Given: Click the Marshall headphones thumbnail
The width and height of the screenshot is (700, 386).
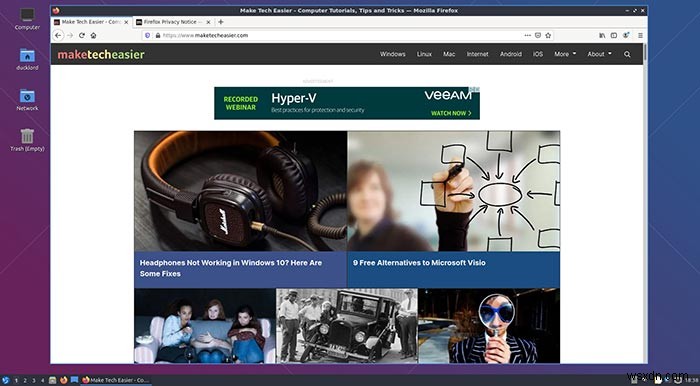Looking at the screenshot, I should click(x=240, y=191).
